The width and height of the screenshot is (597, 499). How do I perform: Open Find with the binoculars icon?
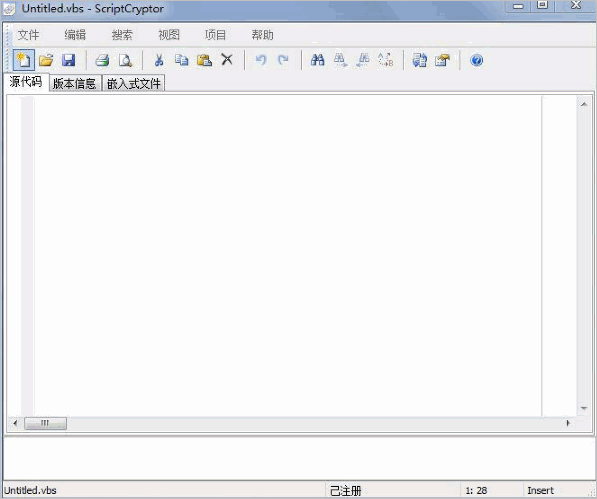(318, 60)
